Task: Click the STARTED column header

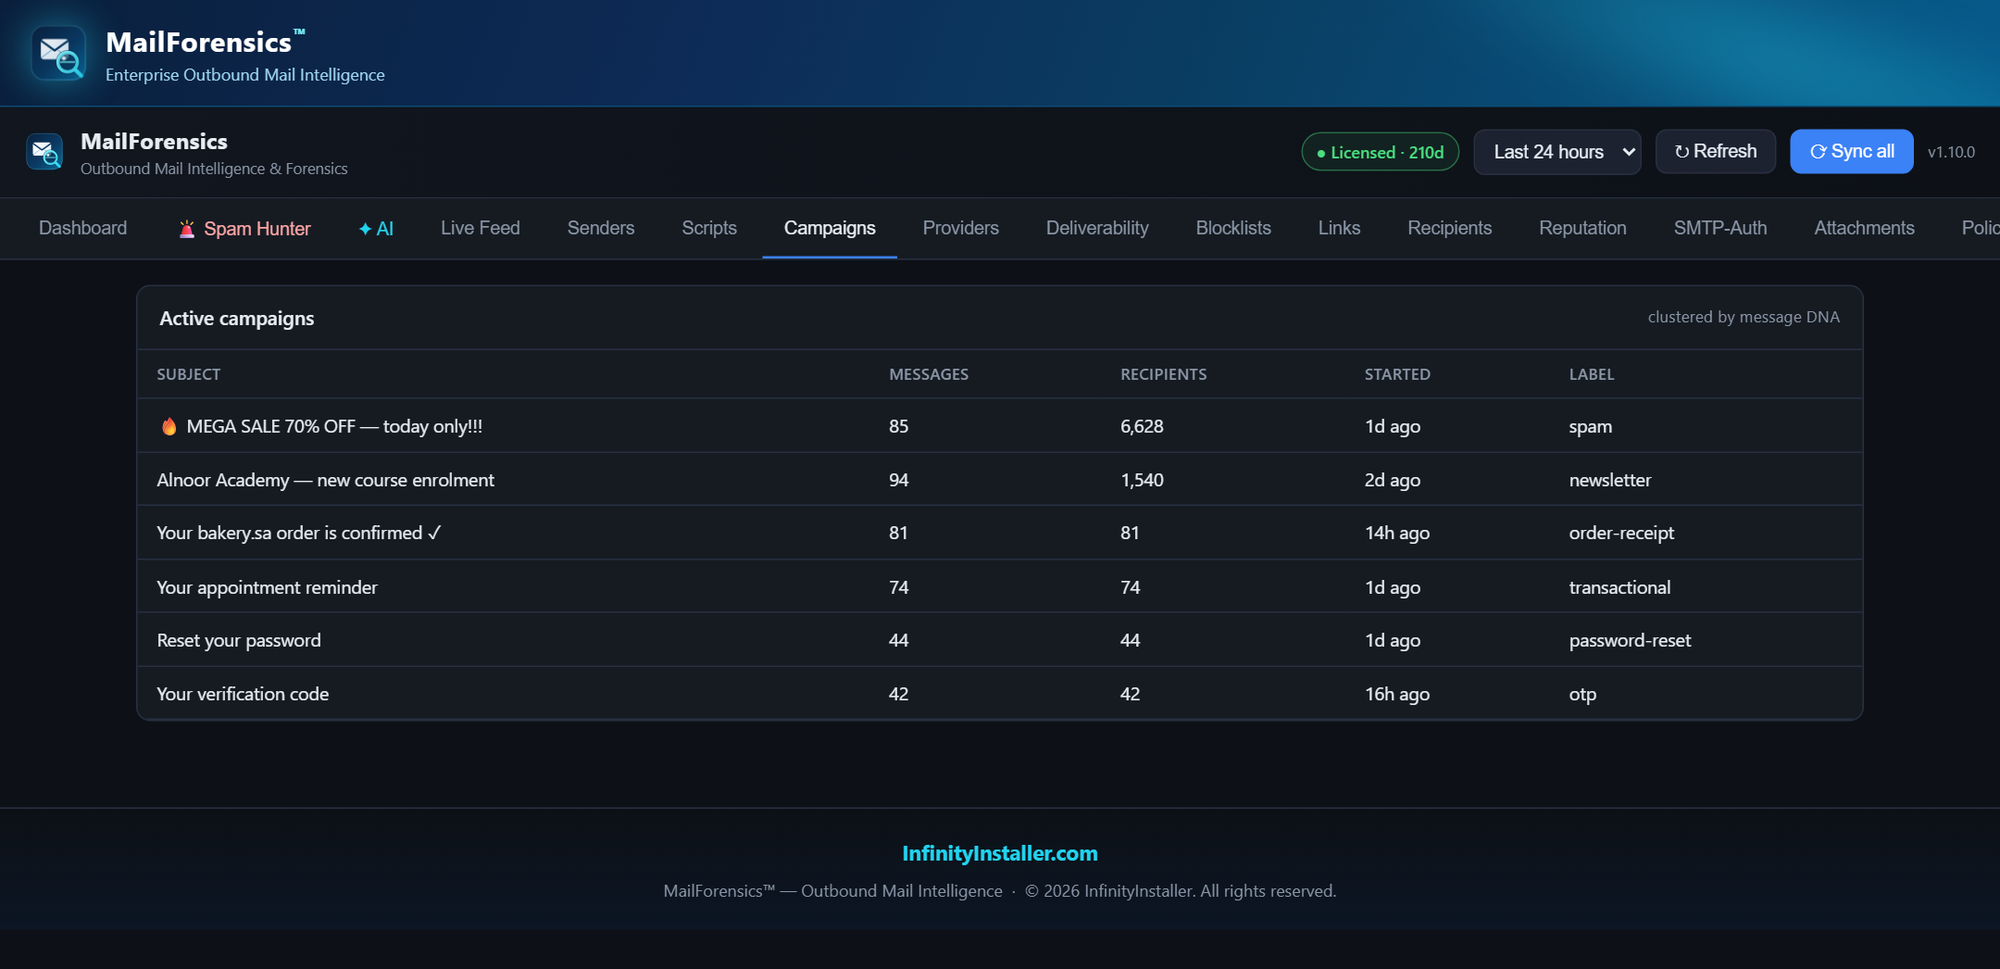Action: (1397, 374)
